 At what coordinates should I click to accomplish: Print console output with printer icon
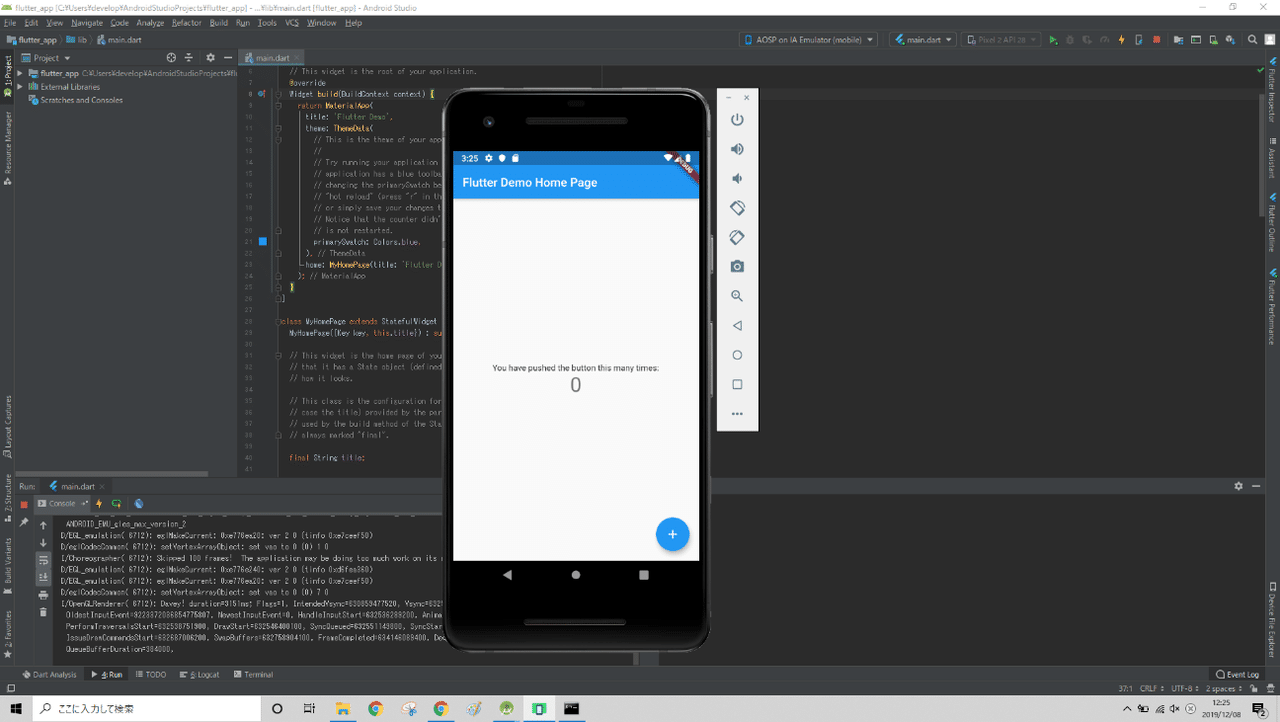(43, 595)
